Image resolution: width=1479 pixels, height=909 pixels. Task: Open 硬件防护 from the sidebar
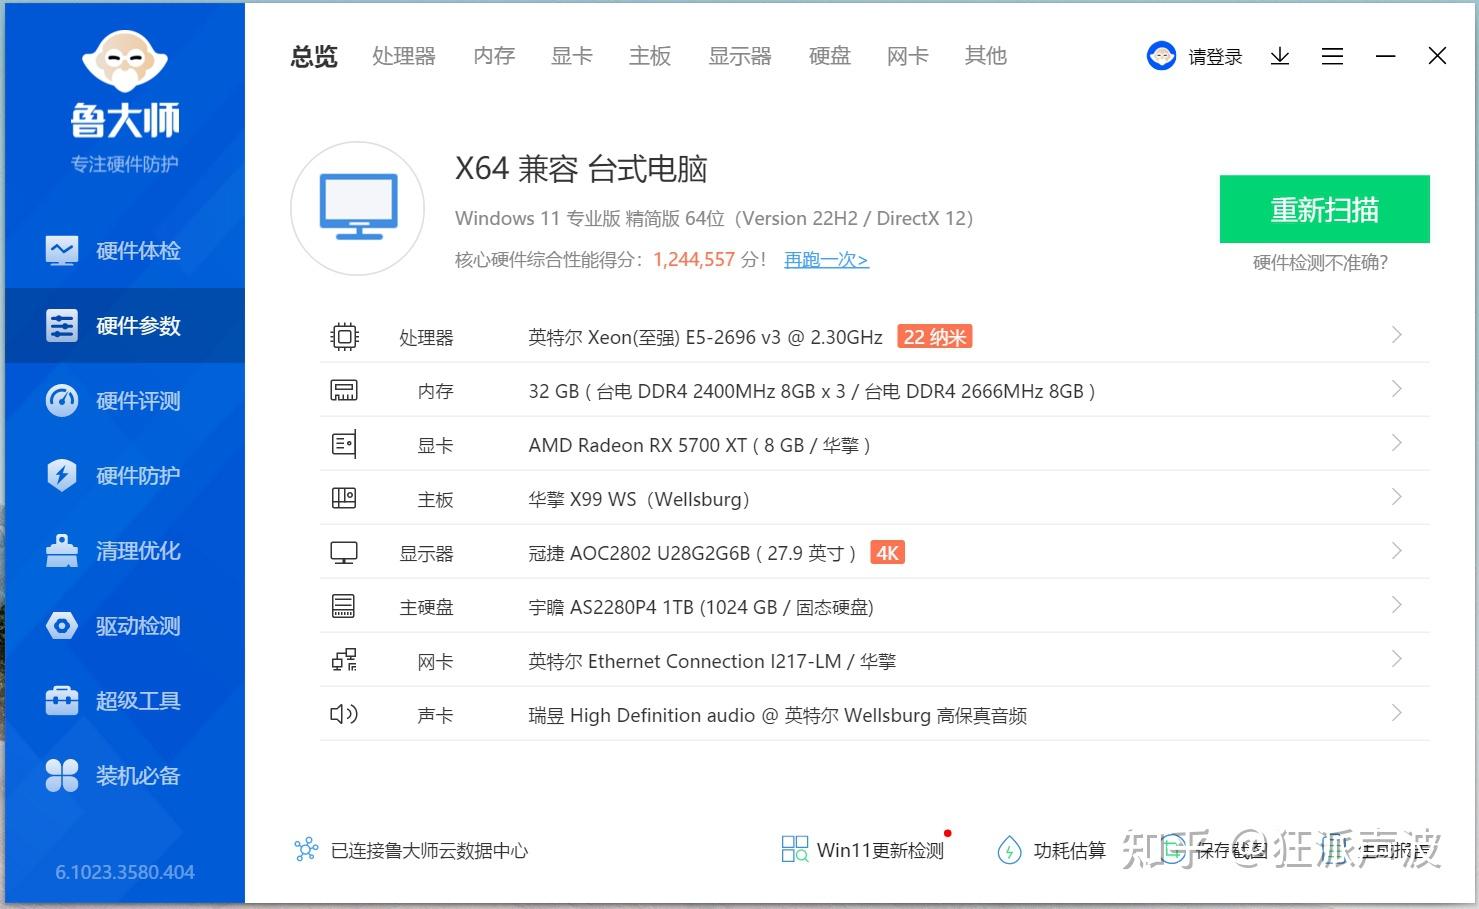point(124,475)
